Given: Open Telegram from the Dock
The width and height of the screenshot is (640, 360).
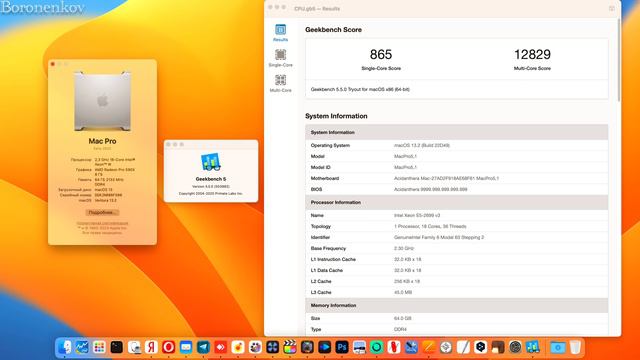Looking at the screenshot, I should coord(203,347).
